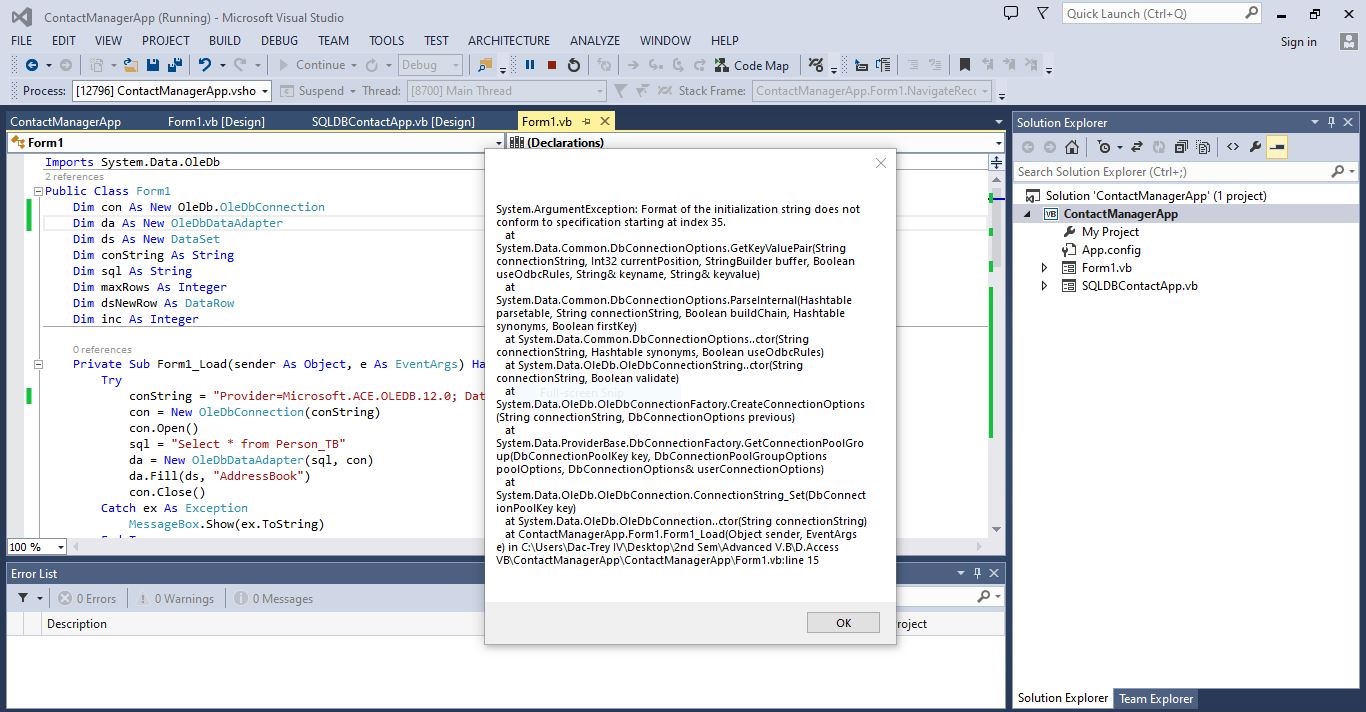
Task: Expand SQLDBContactApp.vb node in Solution Explorer
Action: click(1045, 286)
